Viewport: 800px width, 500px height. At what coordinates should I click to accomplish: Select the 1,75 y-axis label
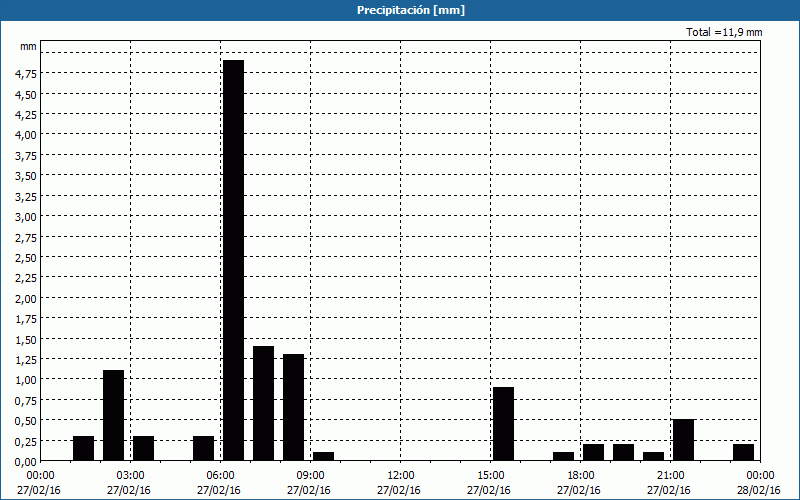click(26, 319)
